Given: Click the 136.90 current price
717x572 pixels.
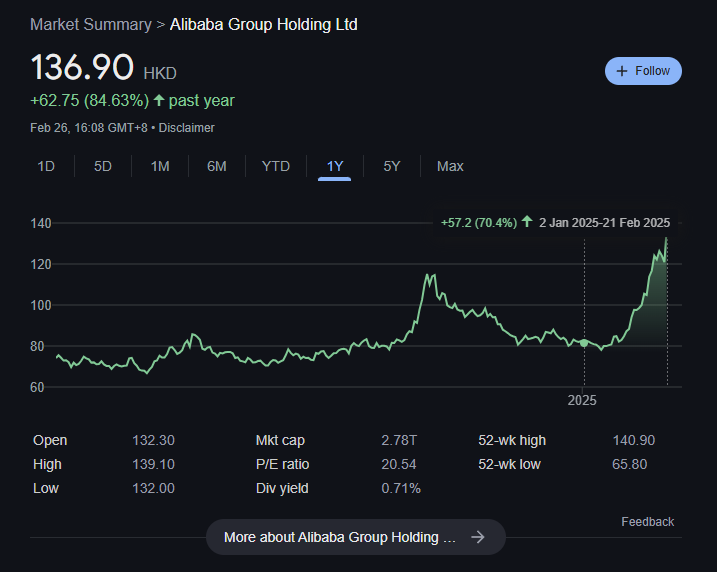Looking at the screenshot, I should coord(82,67).
